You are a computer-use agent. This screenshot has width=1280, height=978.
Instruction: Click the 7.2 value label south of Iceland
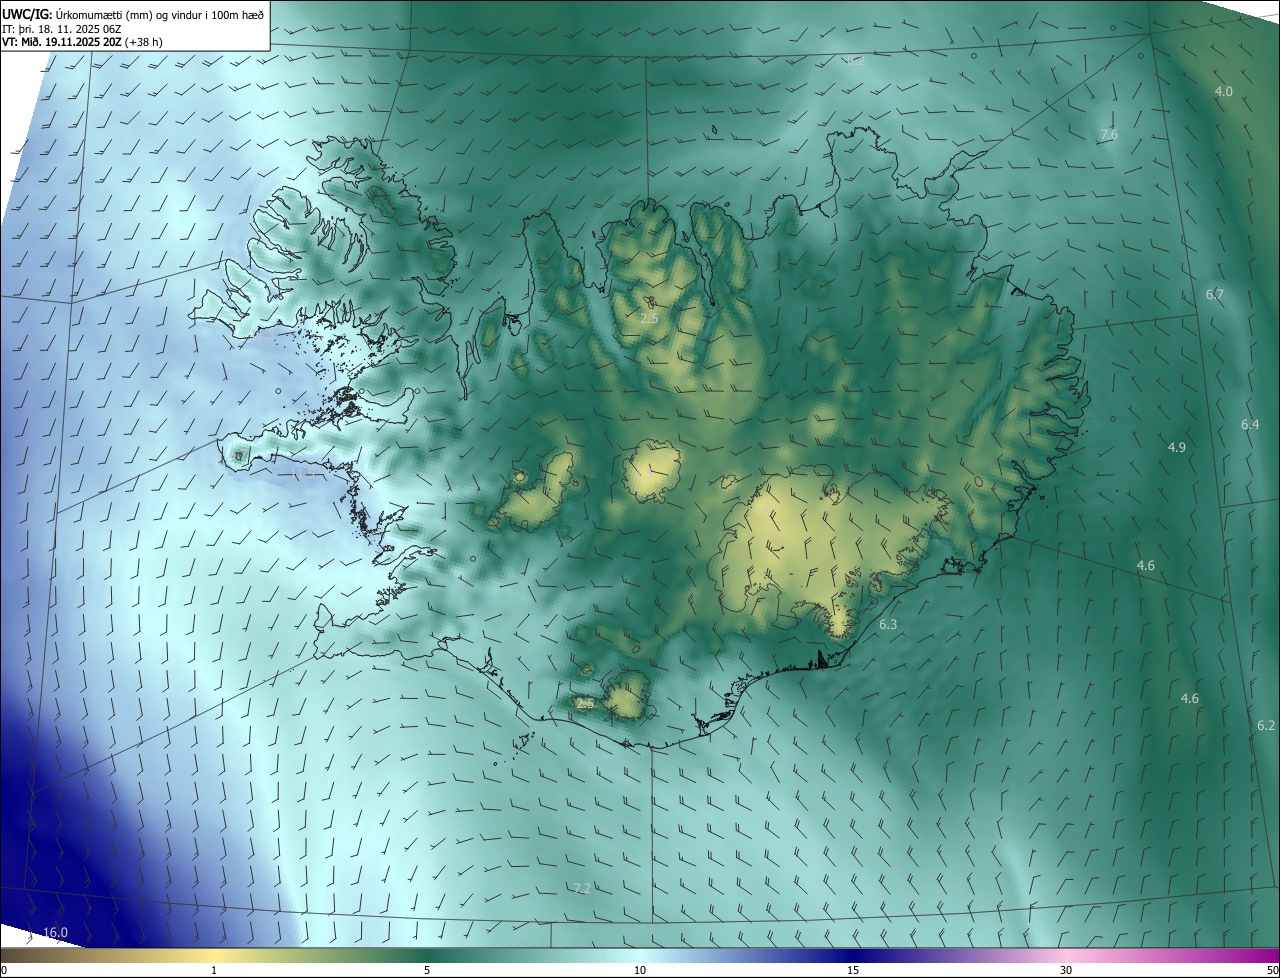(583, 888)
